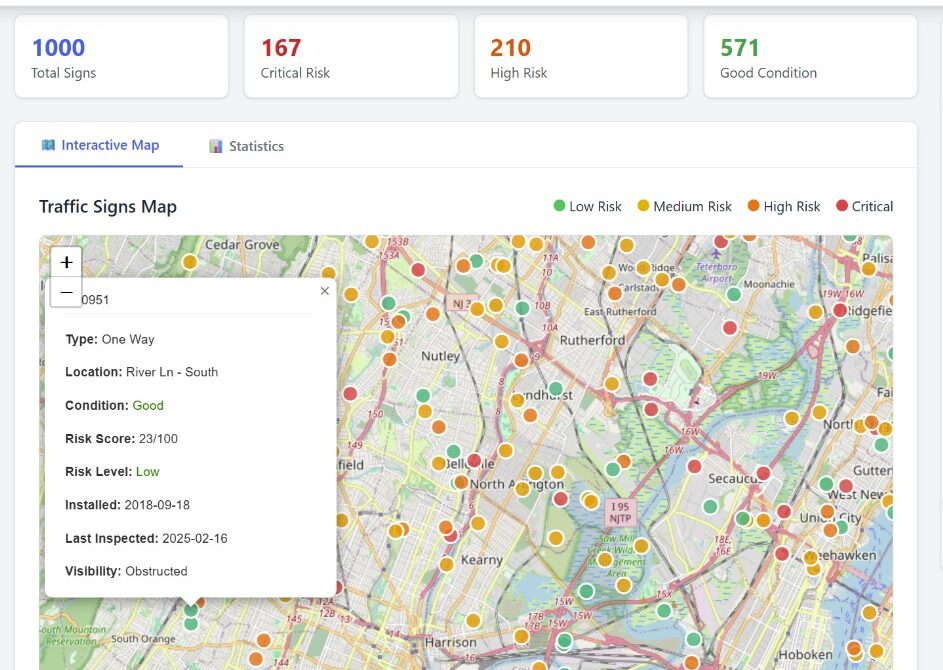Open the Total Signs summary card

tap(121, 57)
